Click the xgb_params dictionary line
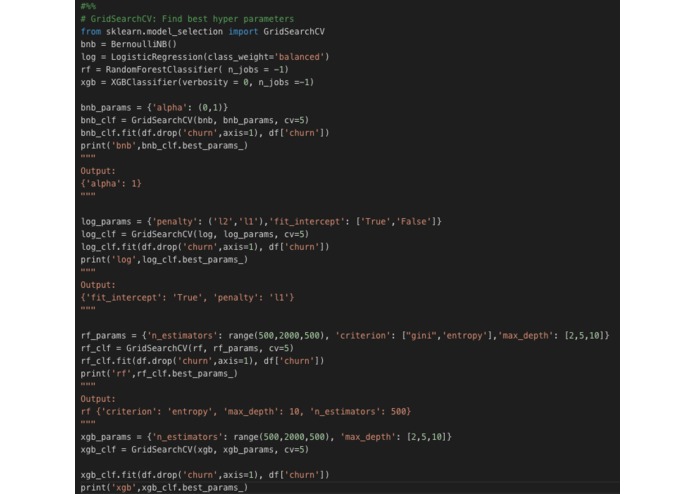Screen dimensions: 695x494 (266, 437)
